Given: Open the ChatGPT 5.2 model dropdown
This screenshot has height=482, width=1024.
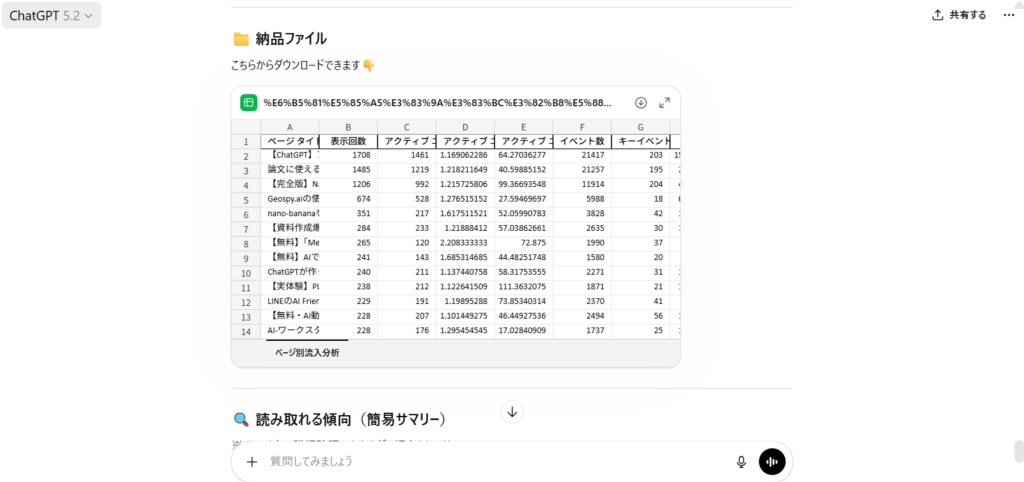Looking at the screenshot, I should tap(51, 15).
